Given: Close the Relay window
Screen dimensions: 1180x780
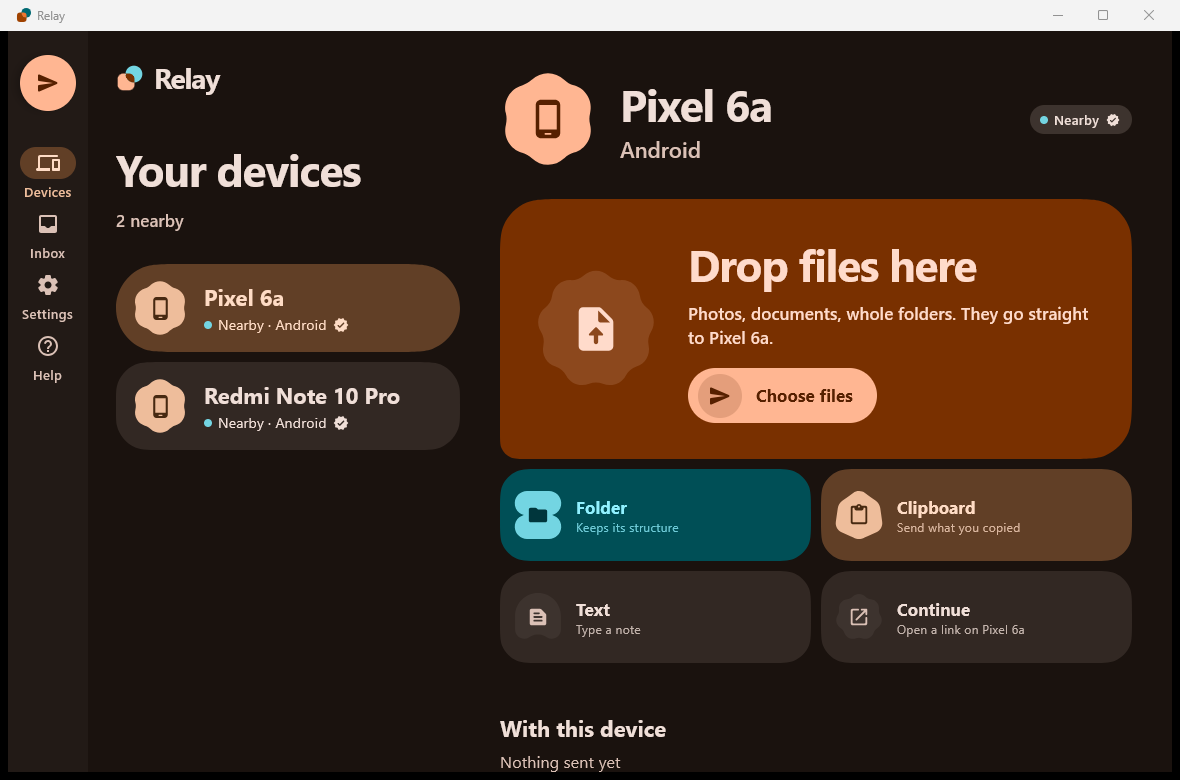Looking at the screenshot, I should pos(1148,15).
